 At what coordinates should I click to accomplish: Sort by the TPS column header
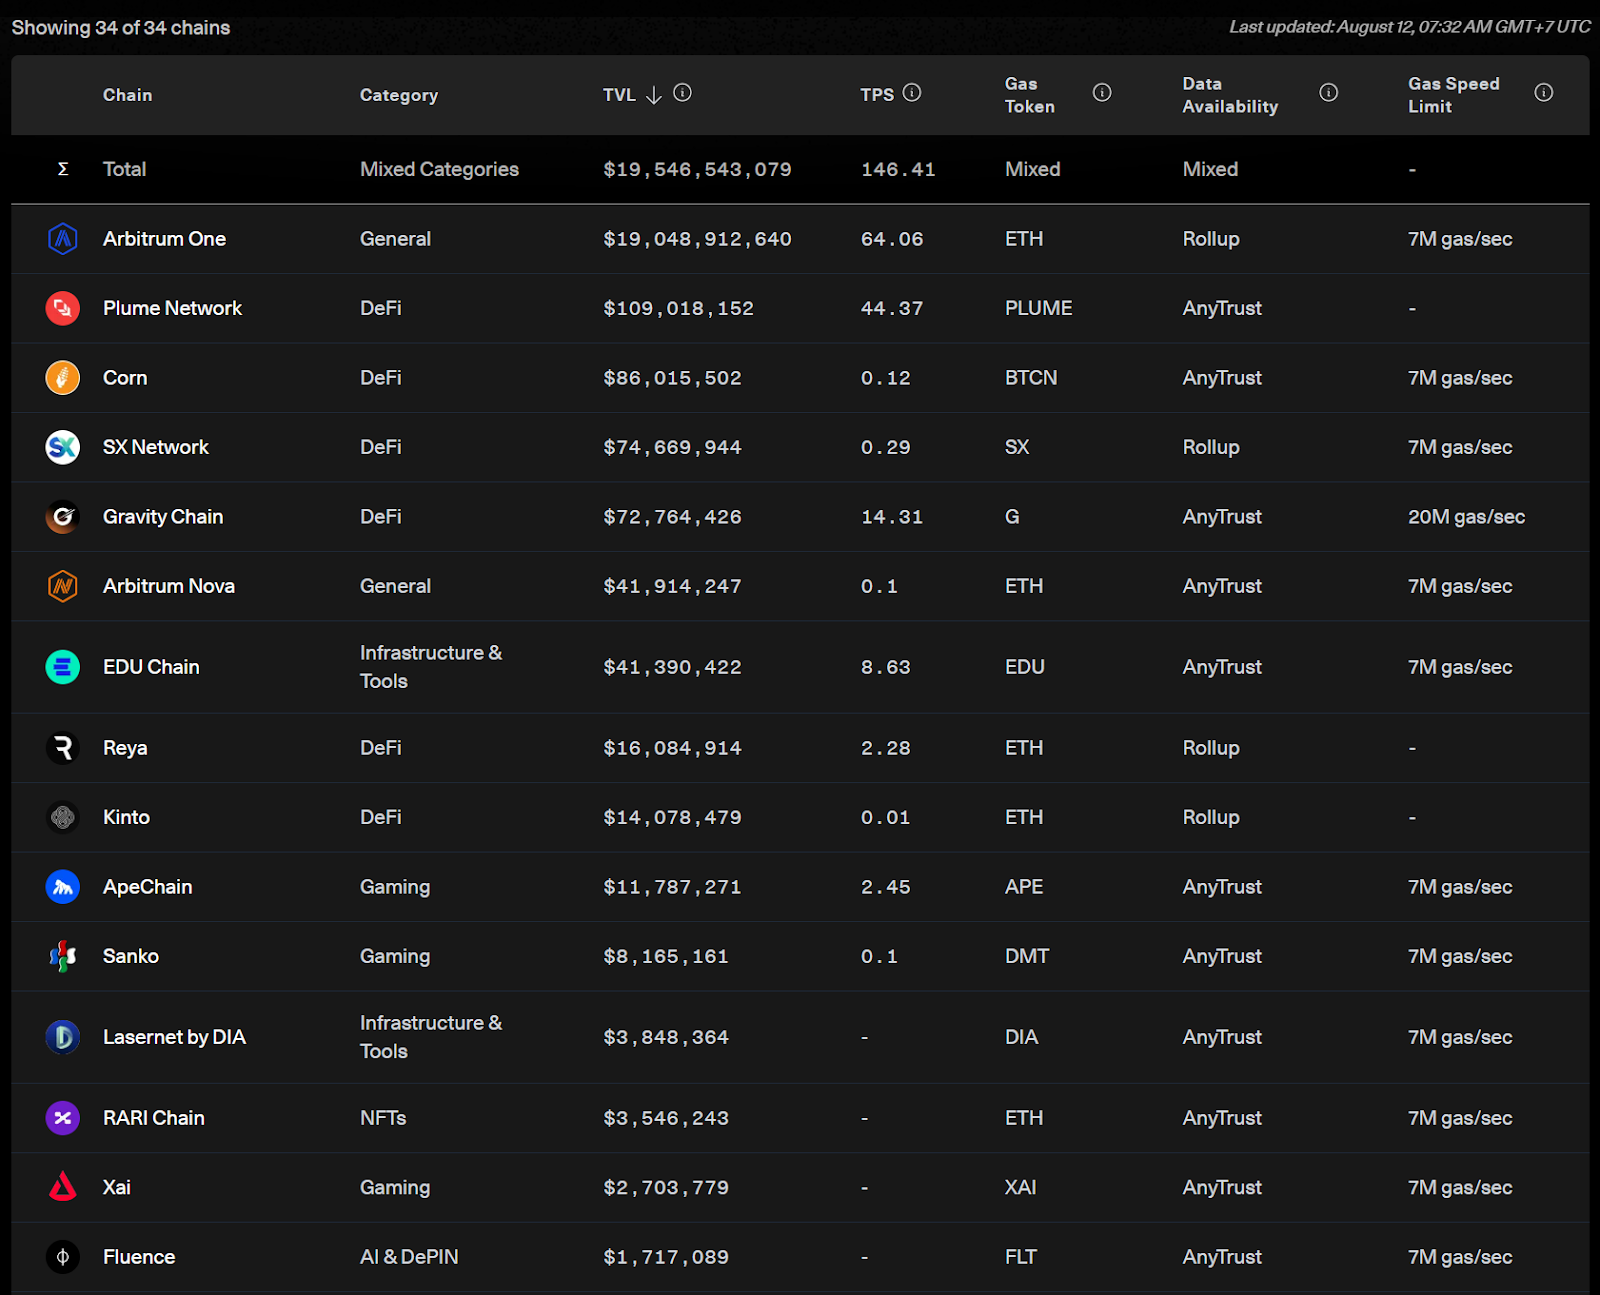click(x=877, y=95)
